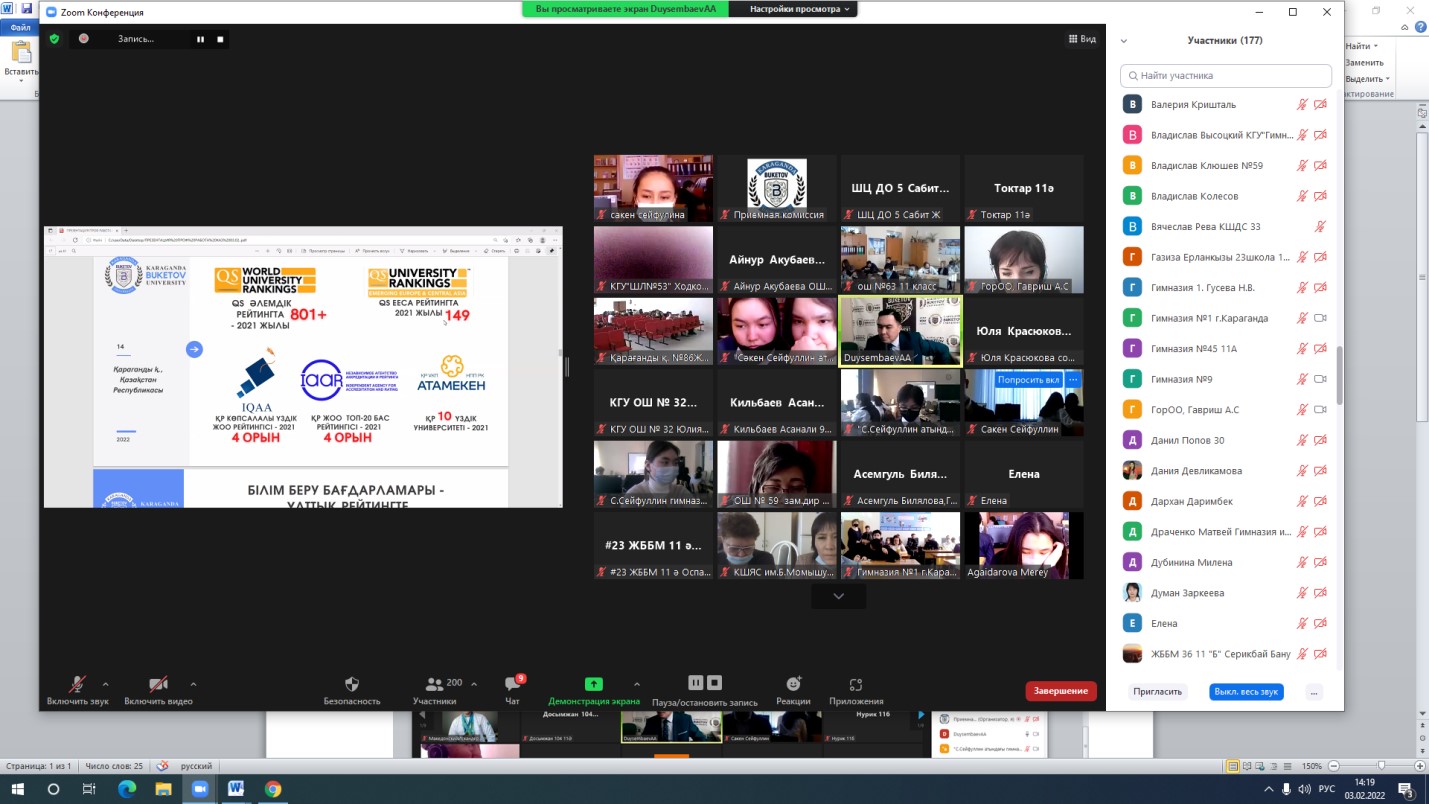Switch layout with the Вид grid icon
Viewport: 1429px width, 804px height.
tap(1082, 39)
